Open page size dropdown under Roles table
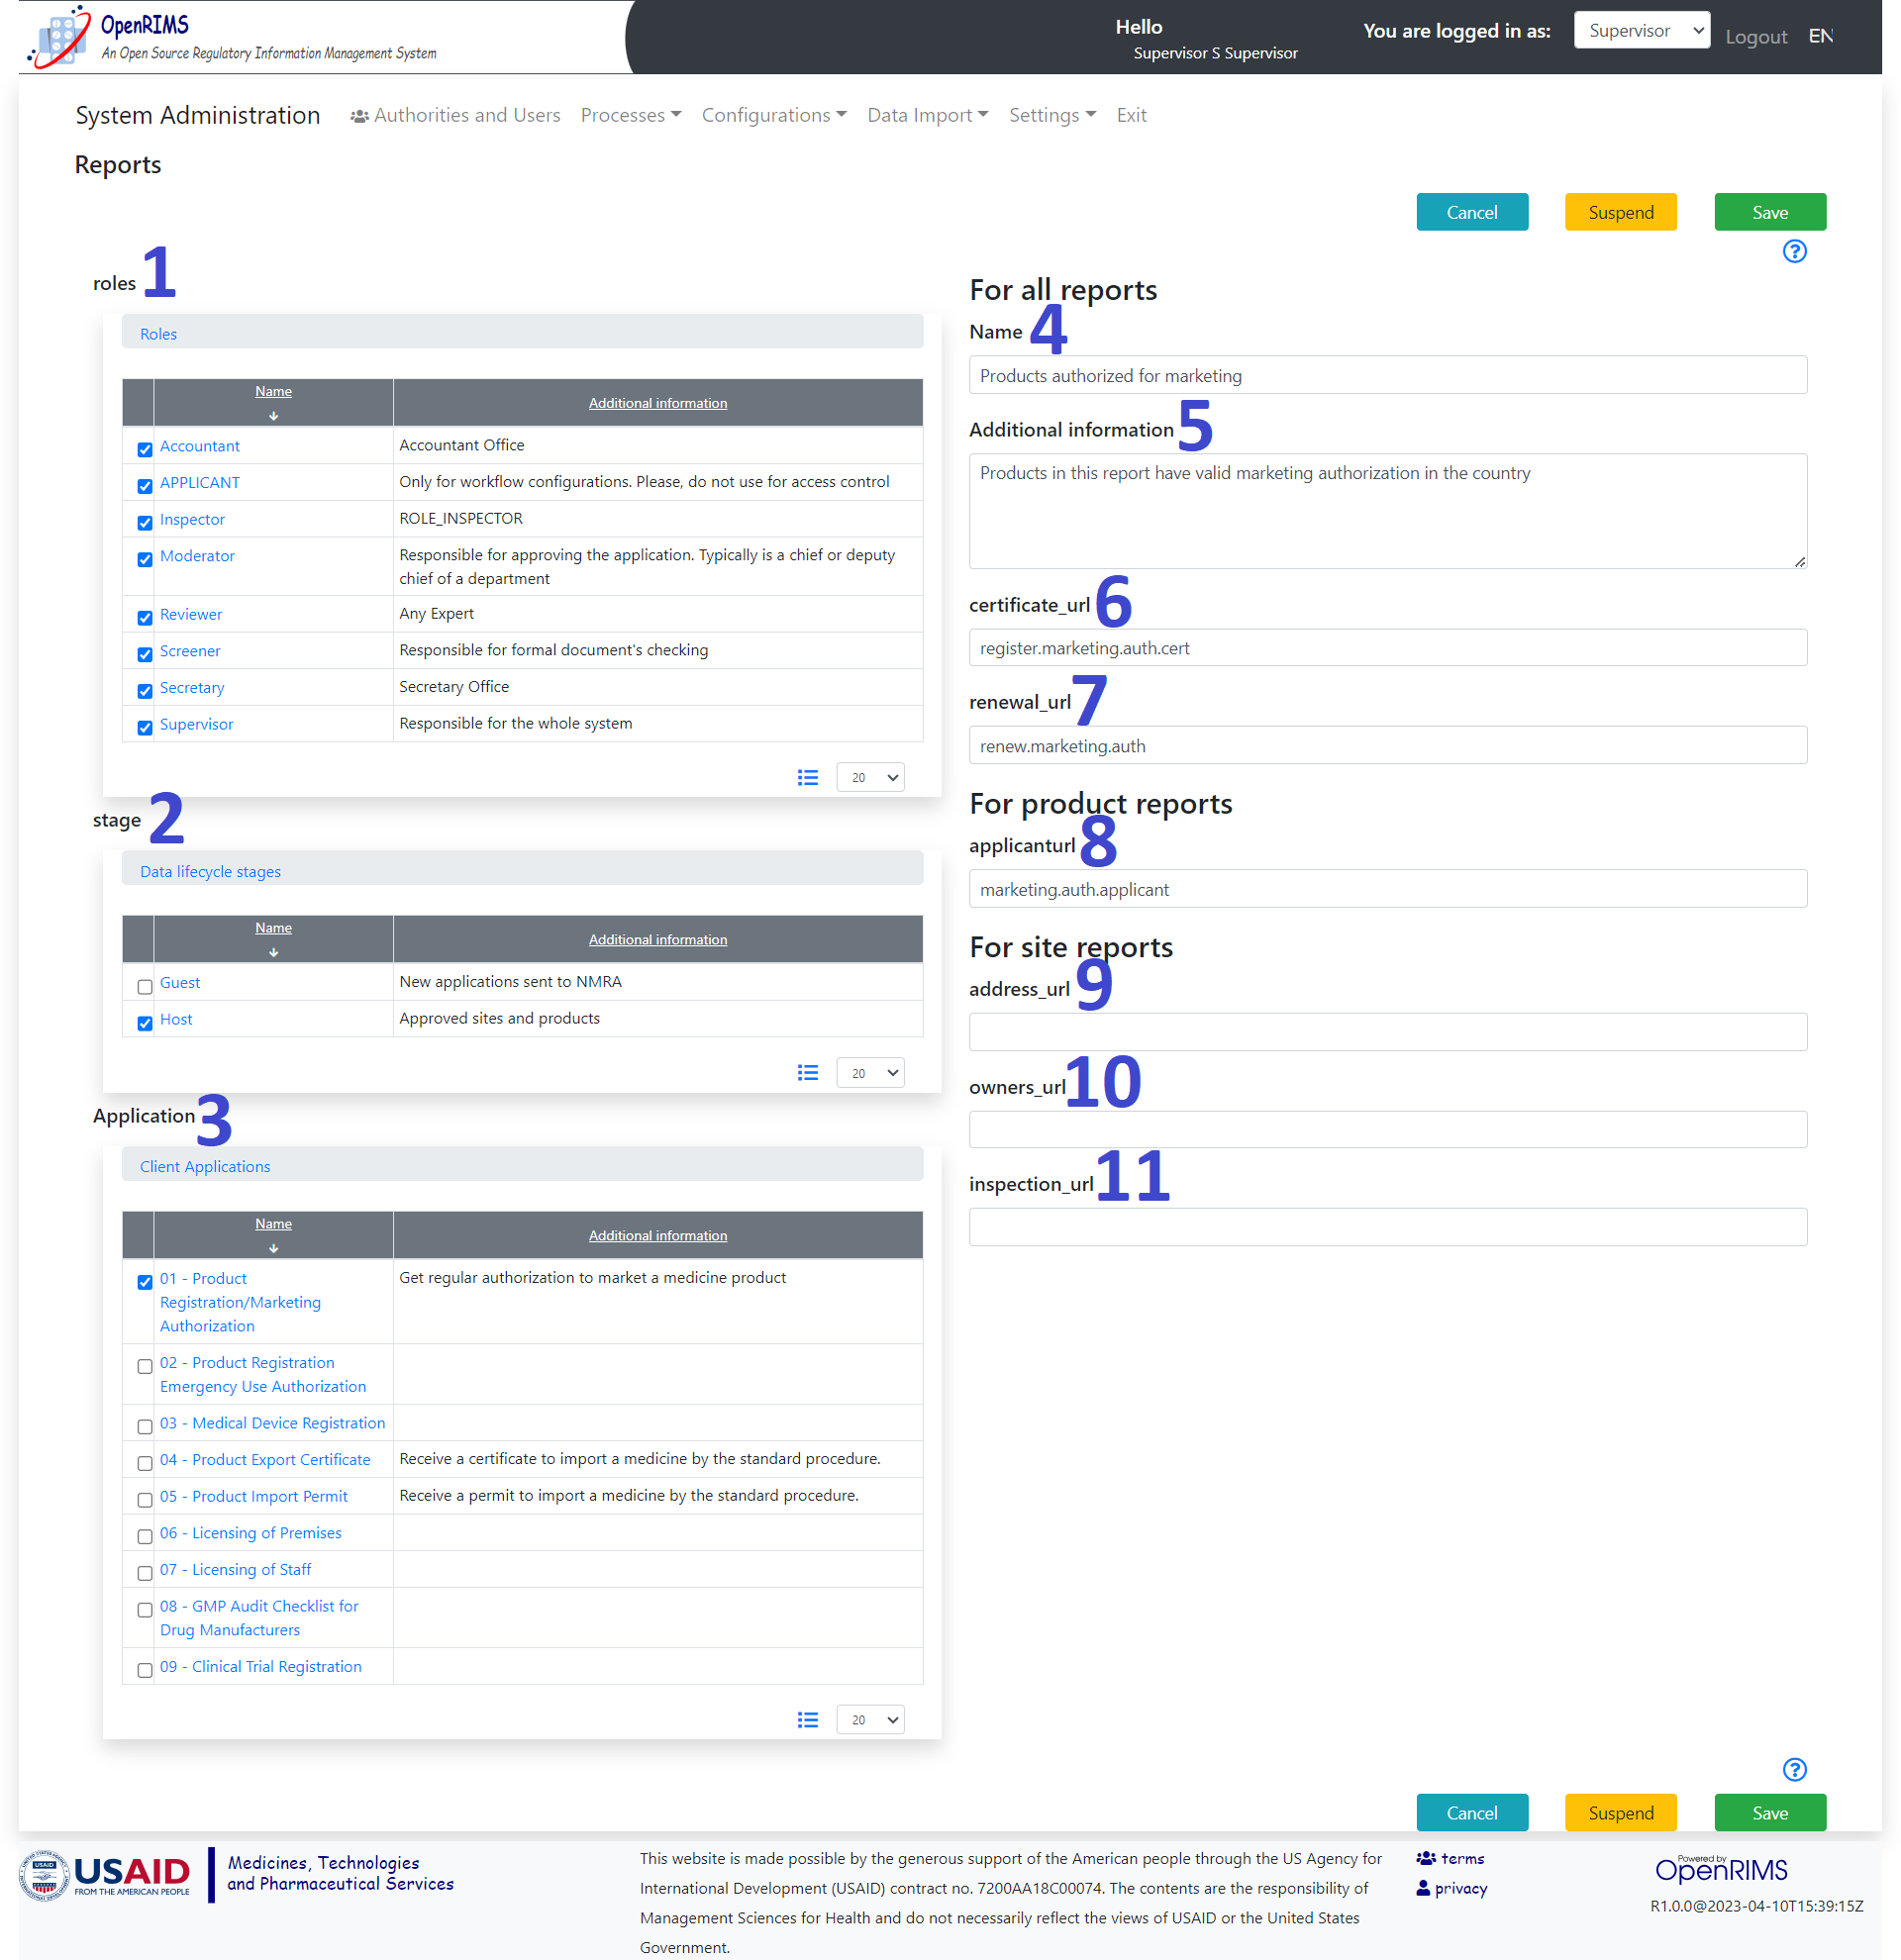The height and width of the screenshot is (1960, 1901). pos(870,777)
